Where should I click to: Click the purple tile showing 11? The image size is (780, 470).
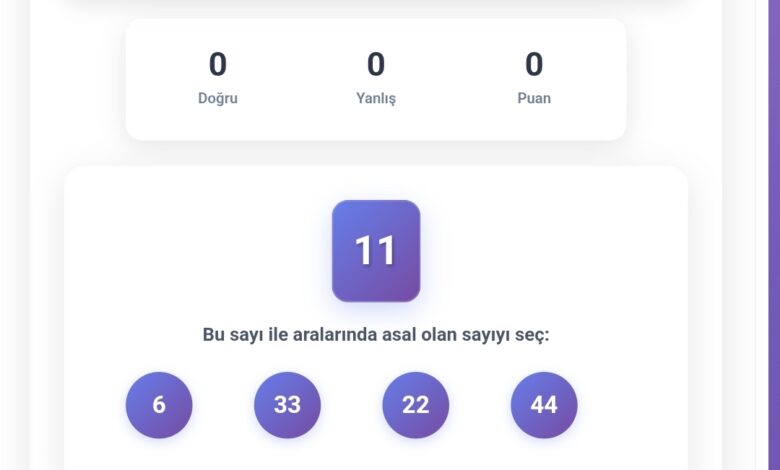[x=376, y=251]
